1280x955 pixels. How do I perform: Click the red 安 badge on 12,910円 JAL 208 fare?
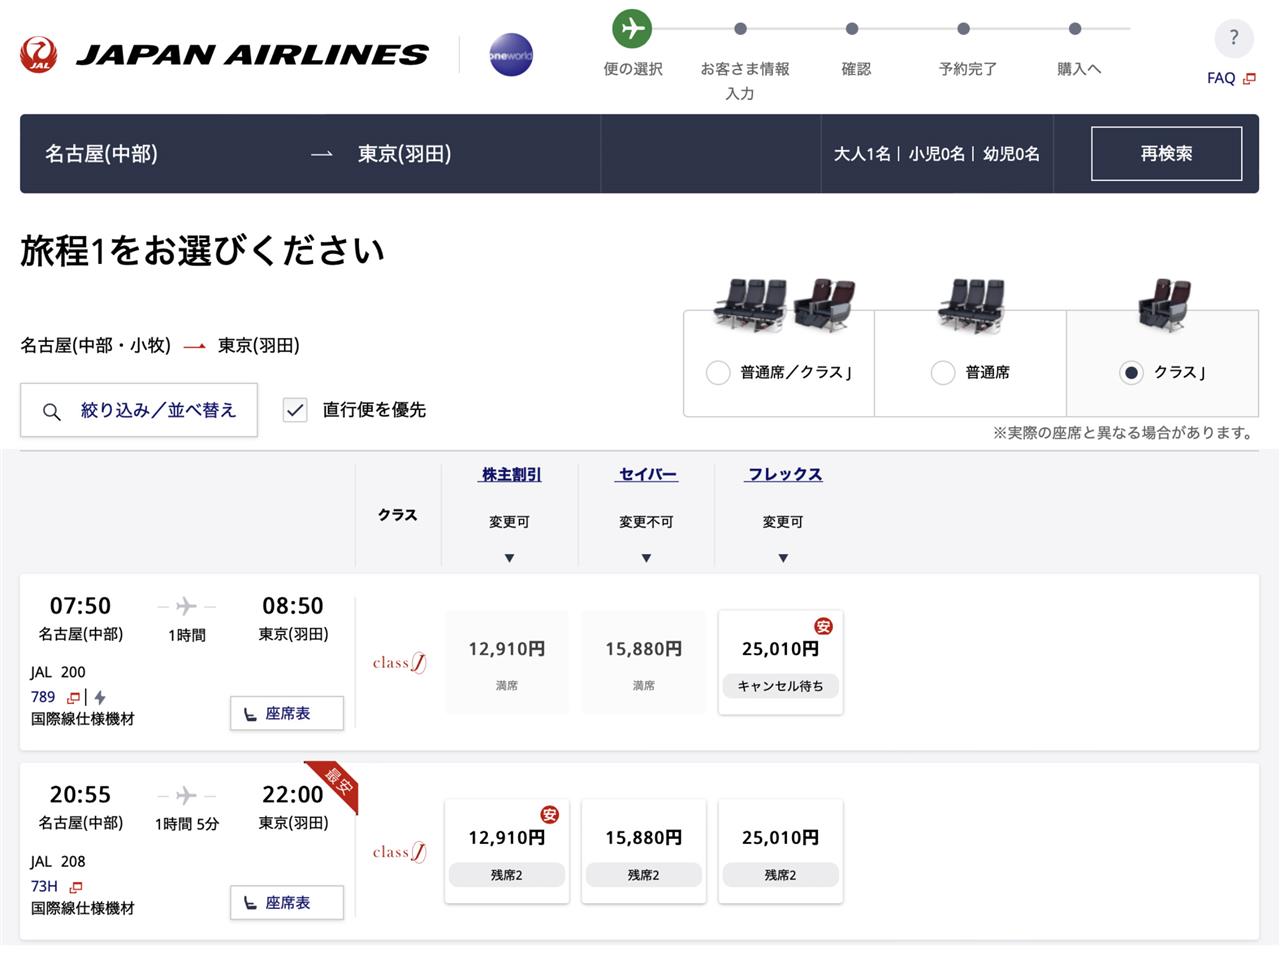[x=549, y=814]
